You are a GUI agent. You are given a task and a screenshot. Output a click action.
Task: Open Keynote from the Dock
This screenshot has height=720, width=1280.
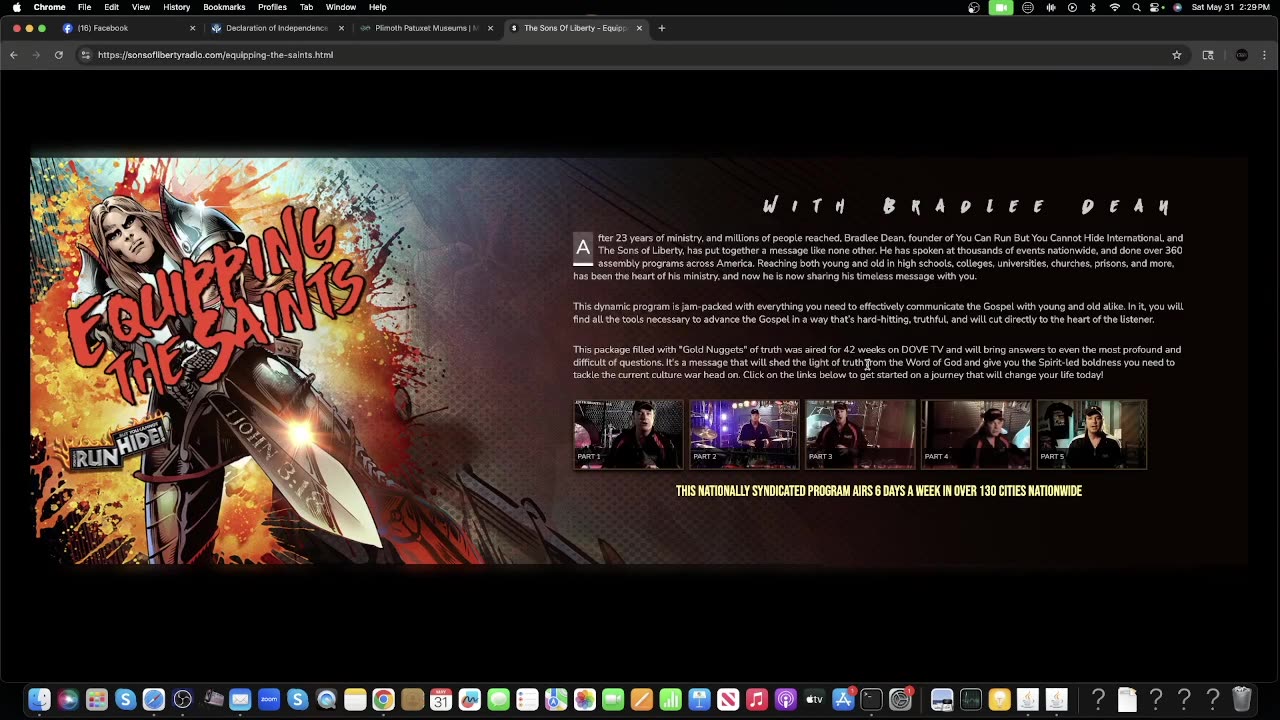(699, 700)
